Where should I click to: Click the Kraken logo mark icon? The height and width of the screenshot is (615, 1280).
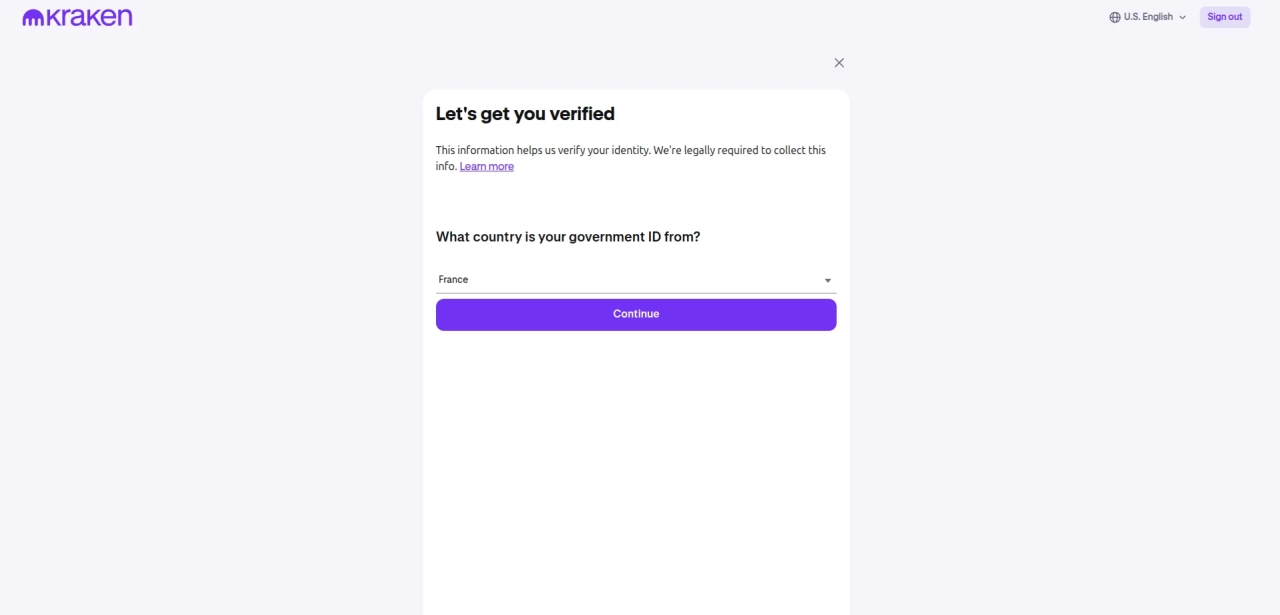click(33, 17)
